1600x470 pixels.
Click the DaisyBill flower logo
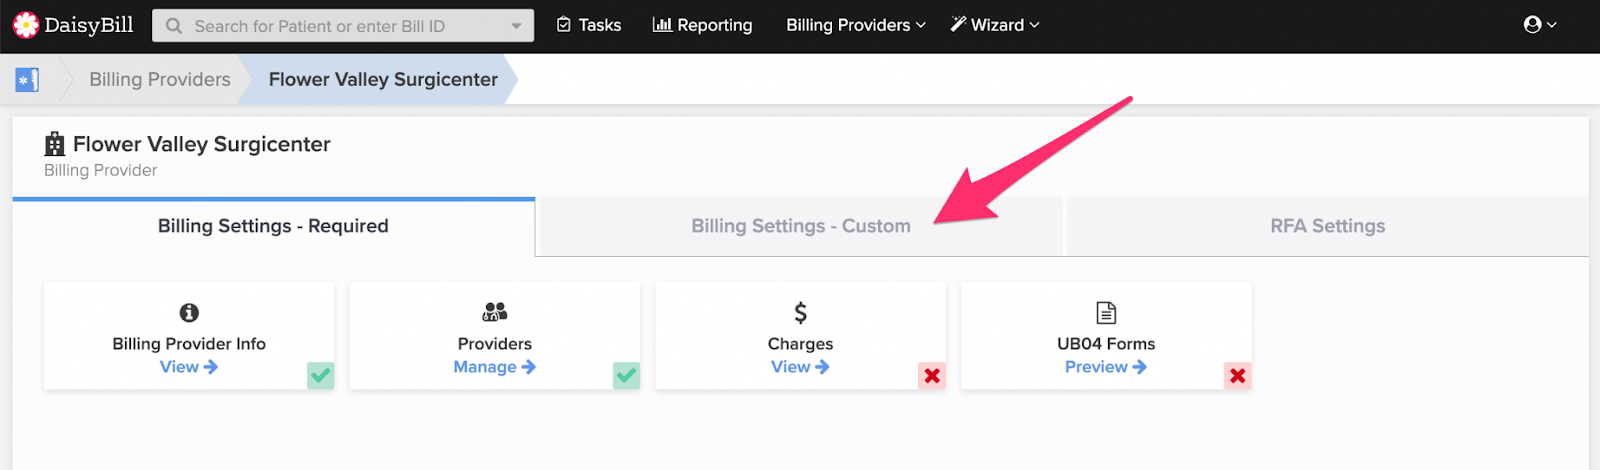click(x=25, y=25)
